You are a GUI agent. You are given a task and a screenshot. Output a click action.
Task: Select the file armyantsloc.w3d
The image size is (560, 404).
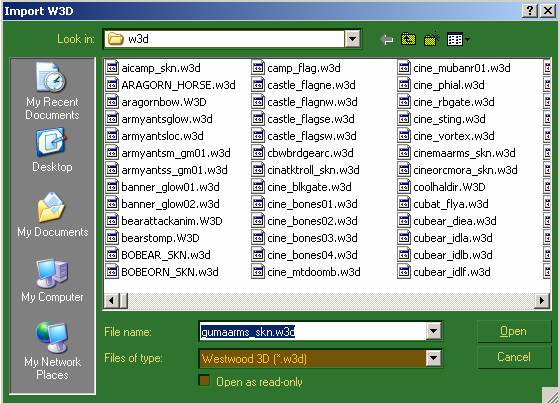pos(155,136)
